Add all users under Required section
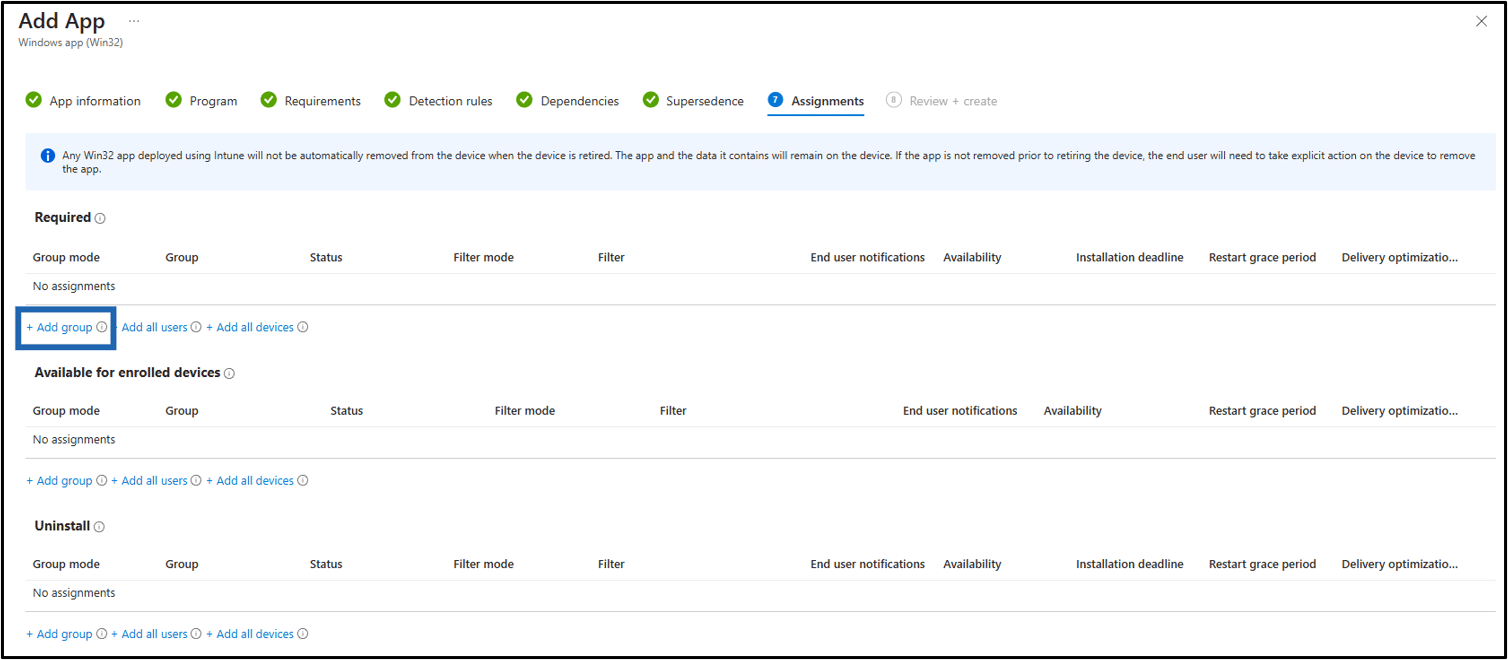 click(x=154, y=327)
